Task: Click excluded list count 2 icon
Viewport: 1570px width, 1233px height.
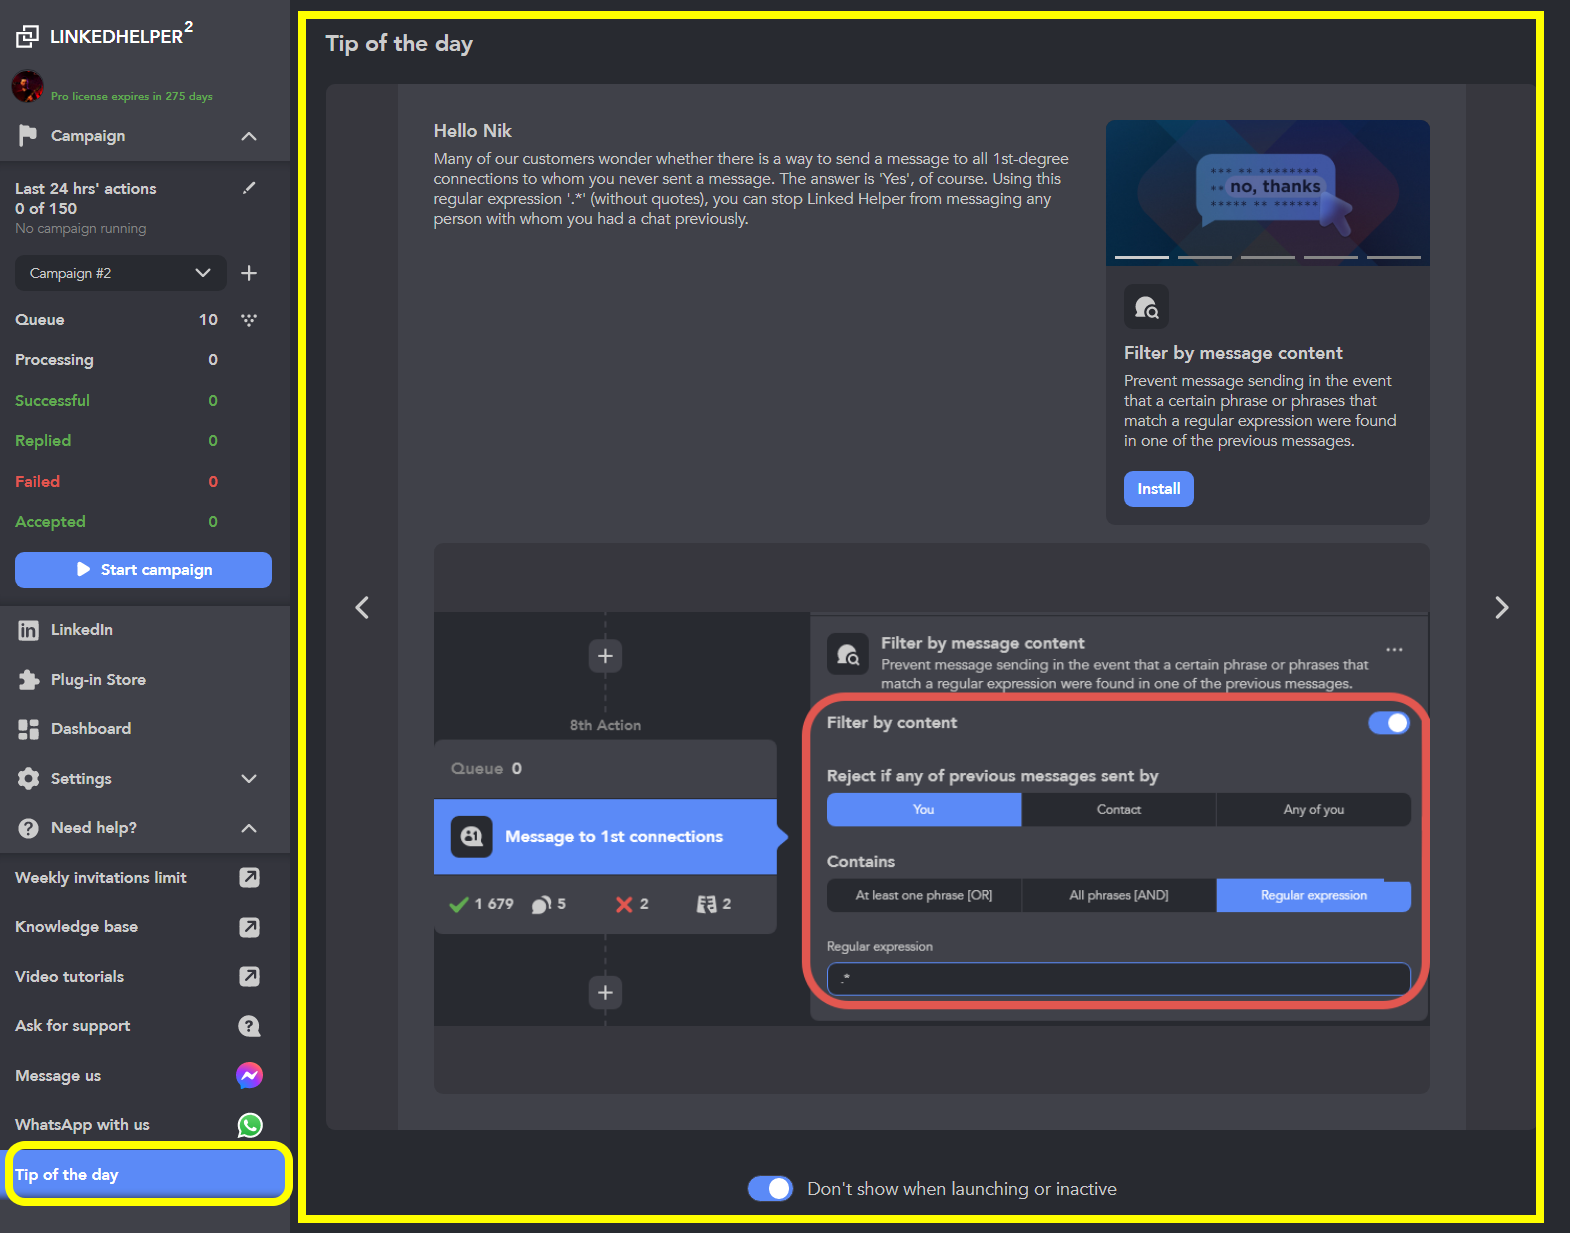Action: point(706,904)
